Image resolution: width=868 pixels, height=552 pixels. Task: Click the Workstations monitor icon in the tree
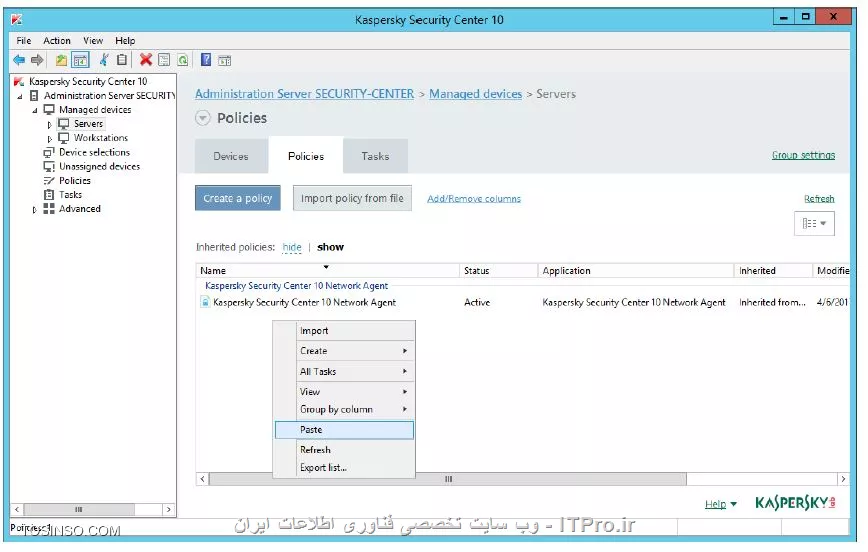point(64,138)
